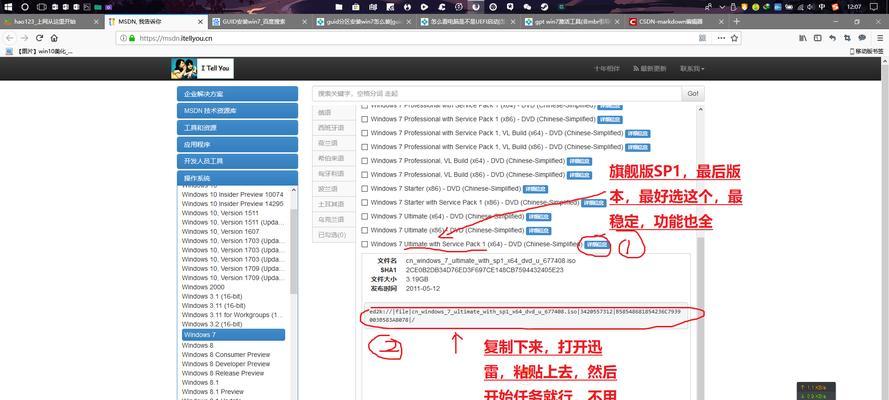Switch to the hao123 browser tab
Viewport: 889px width, 400px height.
click(x=50, y=22)
